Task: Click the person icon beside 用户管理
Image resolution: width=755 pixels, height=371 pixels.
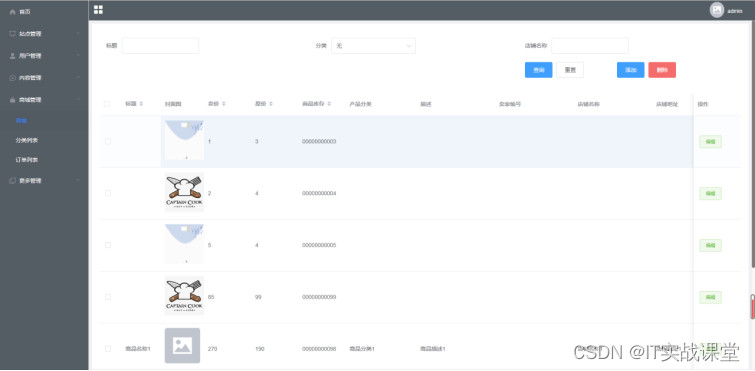Action: [13, 56]
